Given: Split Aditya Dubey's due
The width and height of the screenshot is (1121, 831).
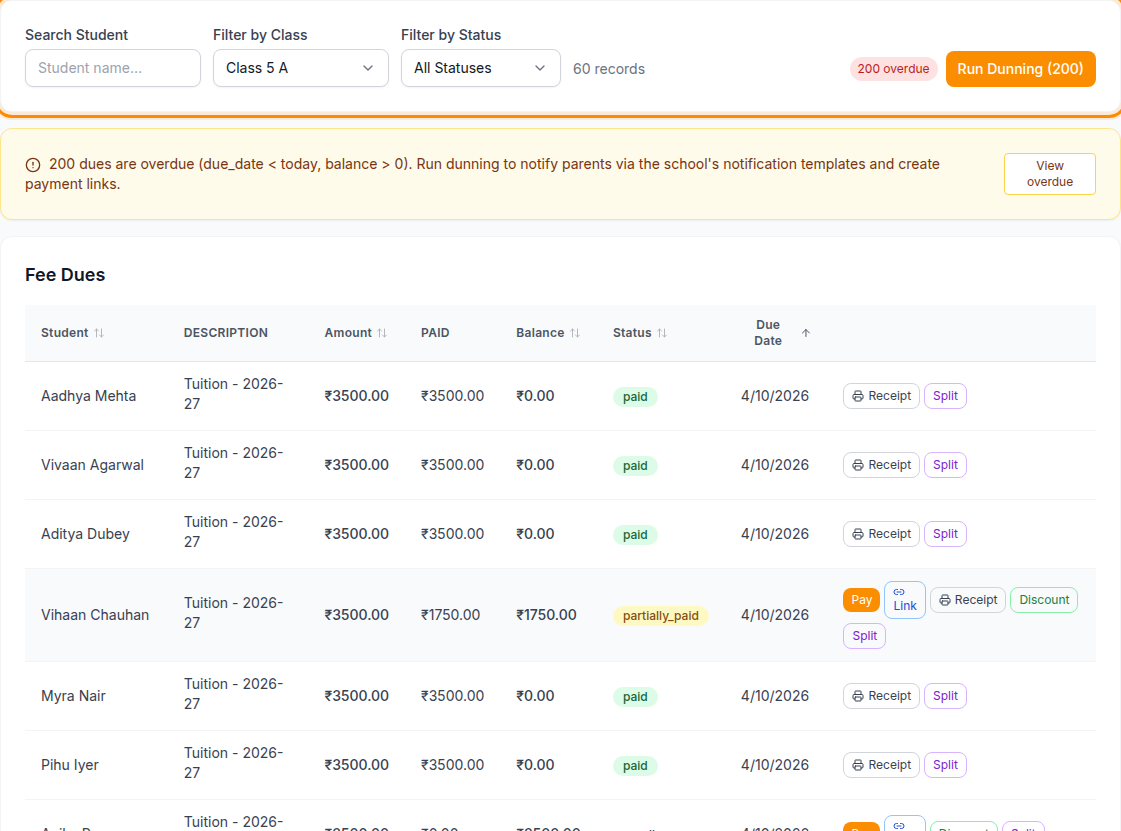Looking at the screenshot, I should (945, 534).
